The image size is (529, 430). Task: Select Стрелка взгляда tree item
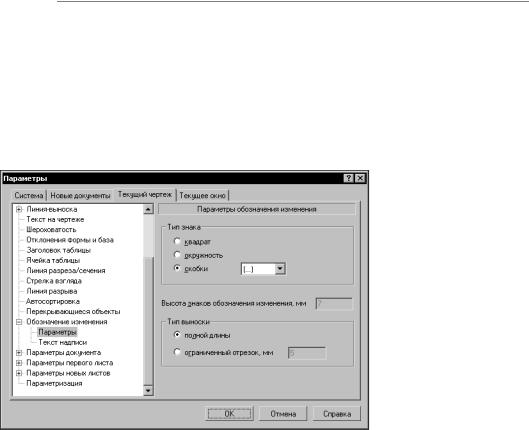[54, 281]
